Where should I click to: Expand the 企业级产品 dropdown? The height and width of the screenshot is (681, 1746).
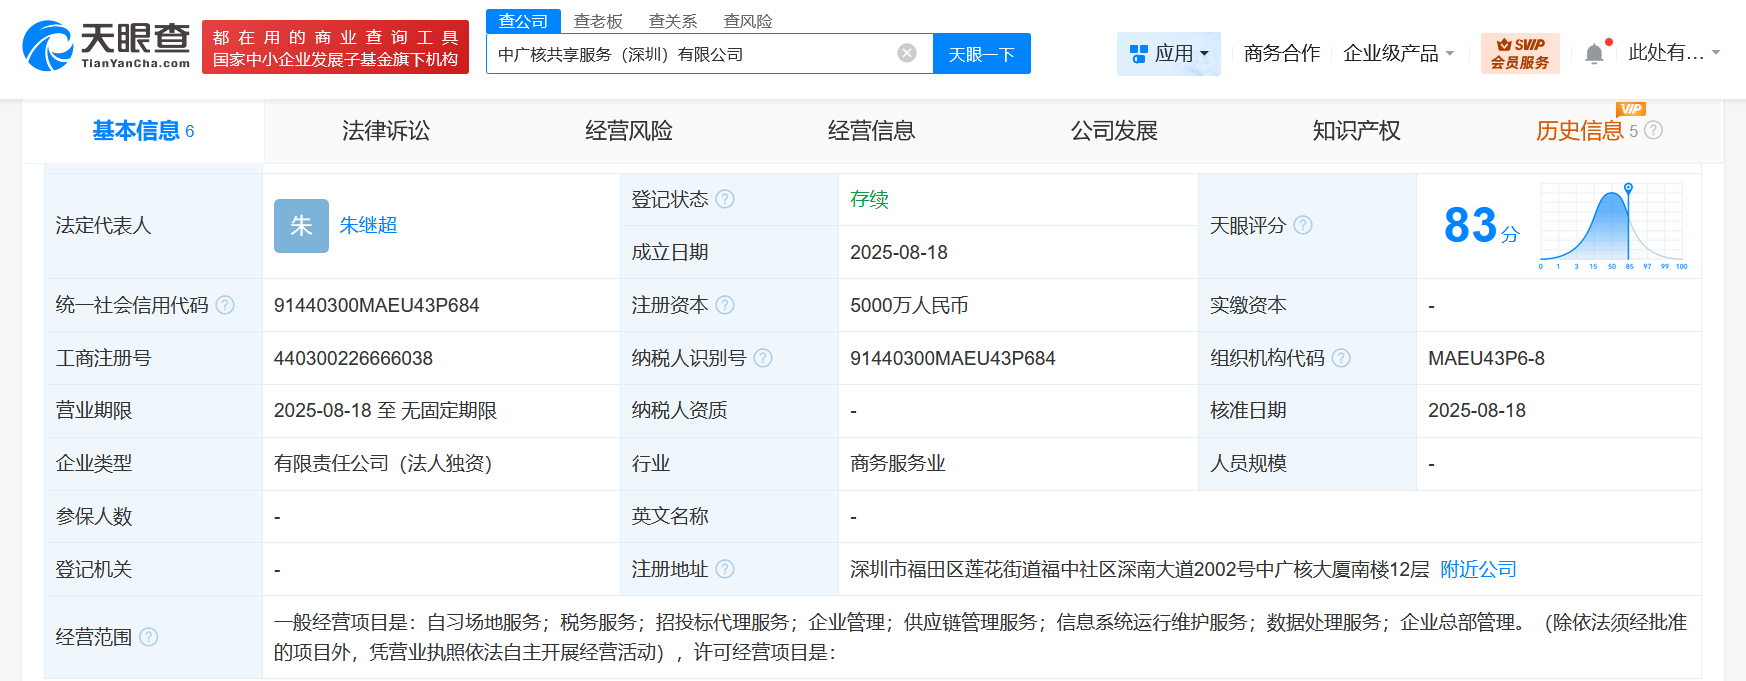coord(1398,54)
